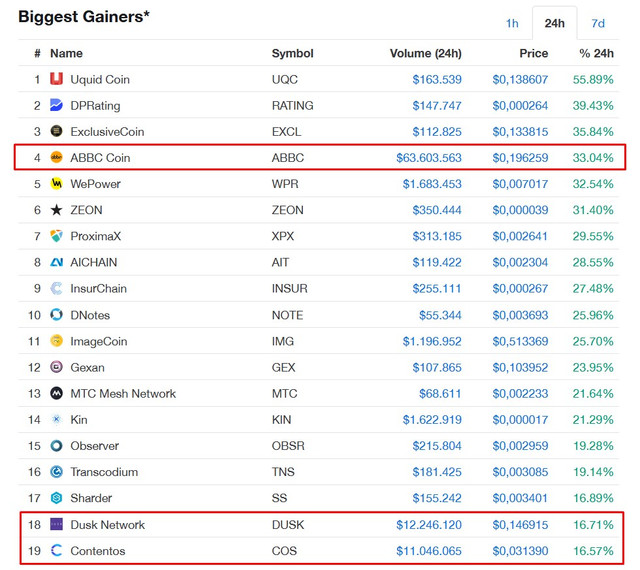Click the ZEON star icon

click(x=56, y=210)
